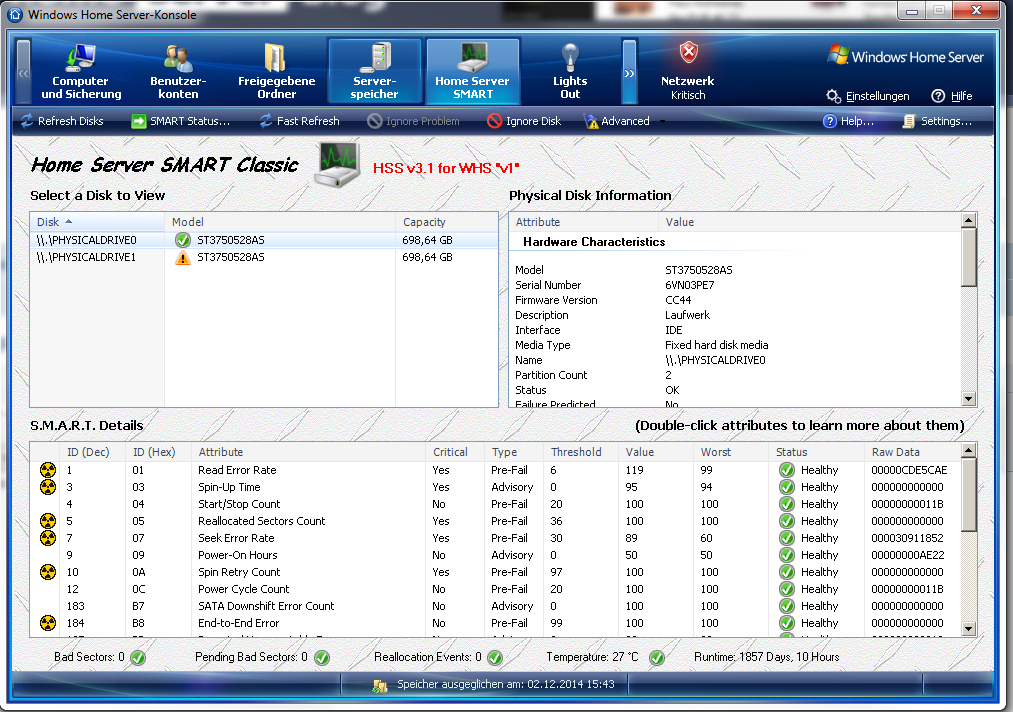Open the Benutzerkonten tab
1013x712 pixels.
click(x=178, y=72)
